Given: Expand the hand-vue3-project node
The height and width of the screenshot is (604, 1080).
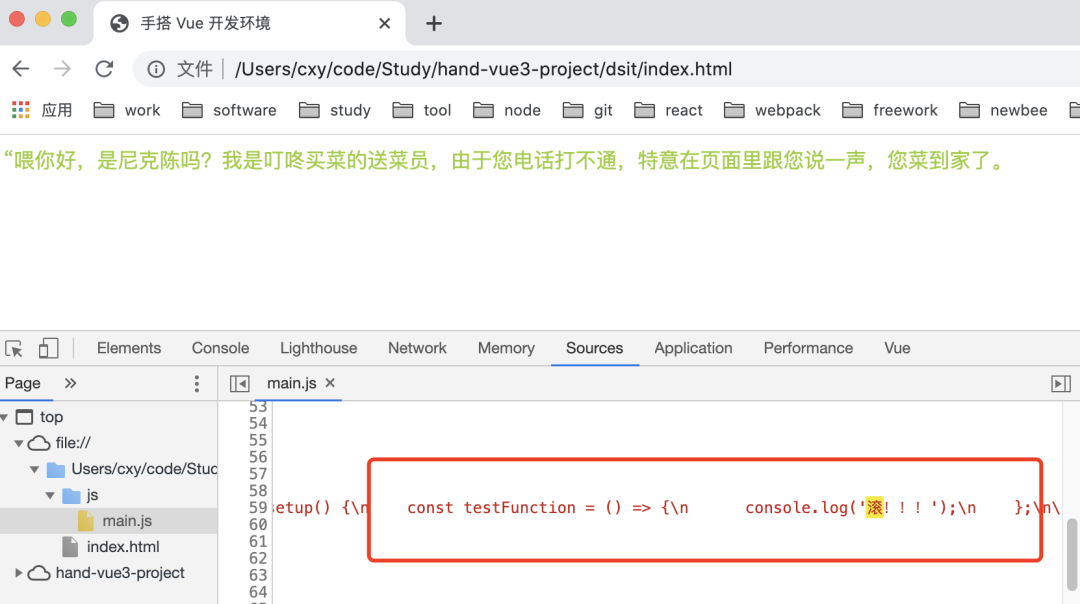Looking at the screenshot, I should 19,573.
